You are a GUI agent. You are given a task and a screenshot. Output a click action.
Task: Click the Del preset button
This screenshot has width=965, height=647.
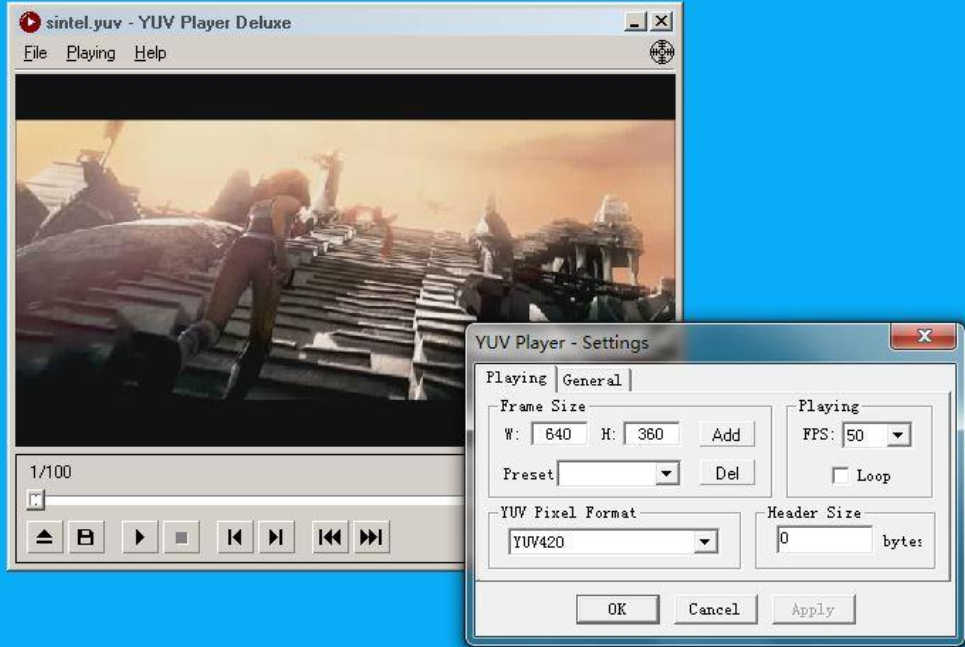pyautogui.click(x=726, y=473)
